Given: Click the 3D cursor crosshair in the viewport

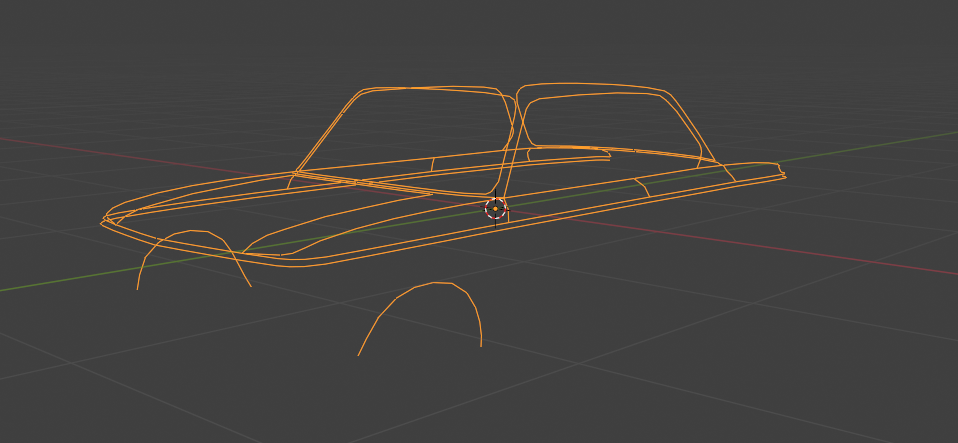Looking at the screenshot, I should 495,209.
